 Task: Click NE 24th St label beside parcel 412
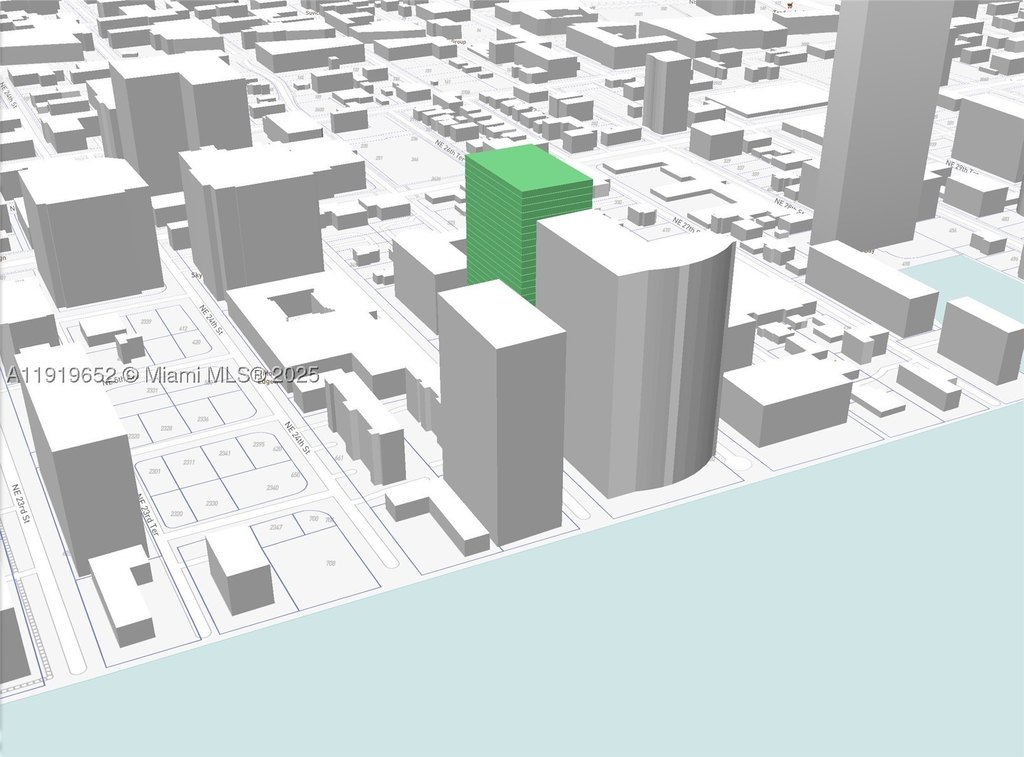point(211,321)
